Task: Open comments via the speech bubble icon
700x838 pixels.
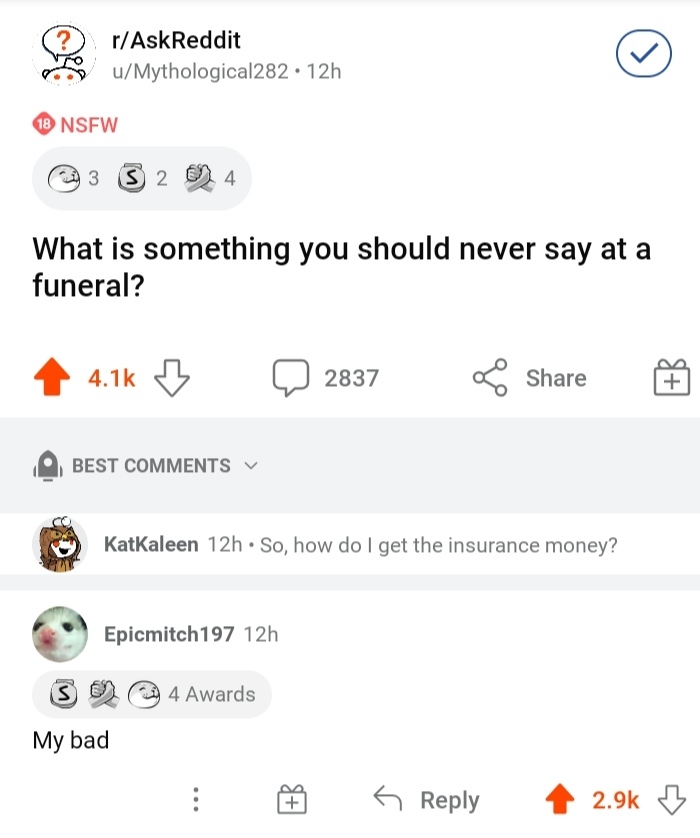Action: coord(291,377)
